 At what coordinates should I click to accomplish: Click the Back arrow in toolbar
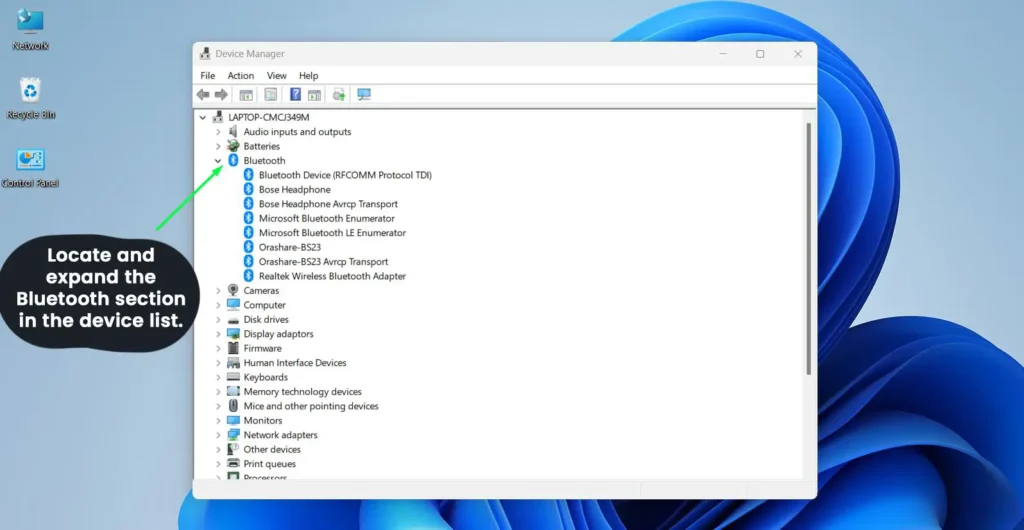click(203, 95)
